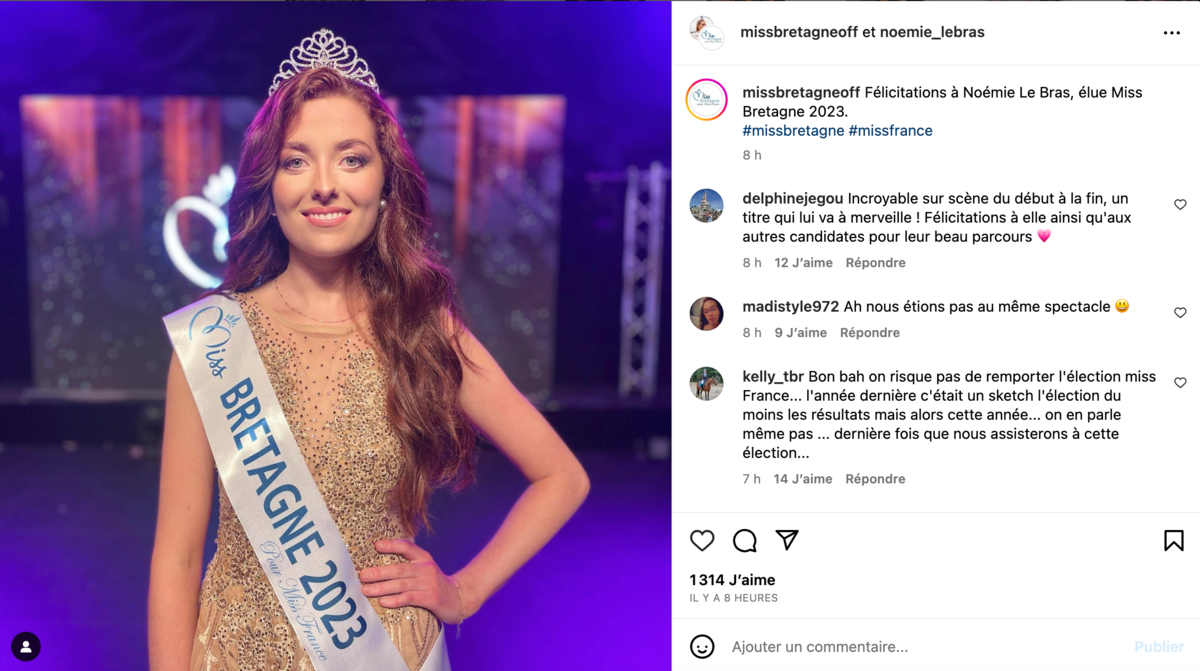View delphinejegou's avatar profile
1200x671 pixels.
pos(706,205)
